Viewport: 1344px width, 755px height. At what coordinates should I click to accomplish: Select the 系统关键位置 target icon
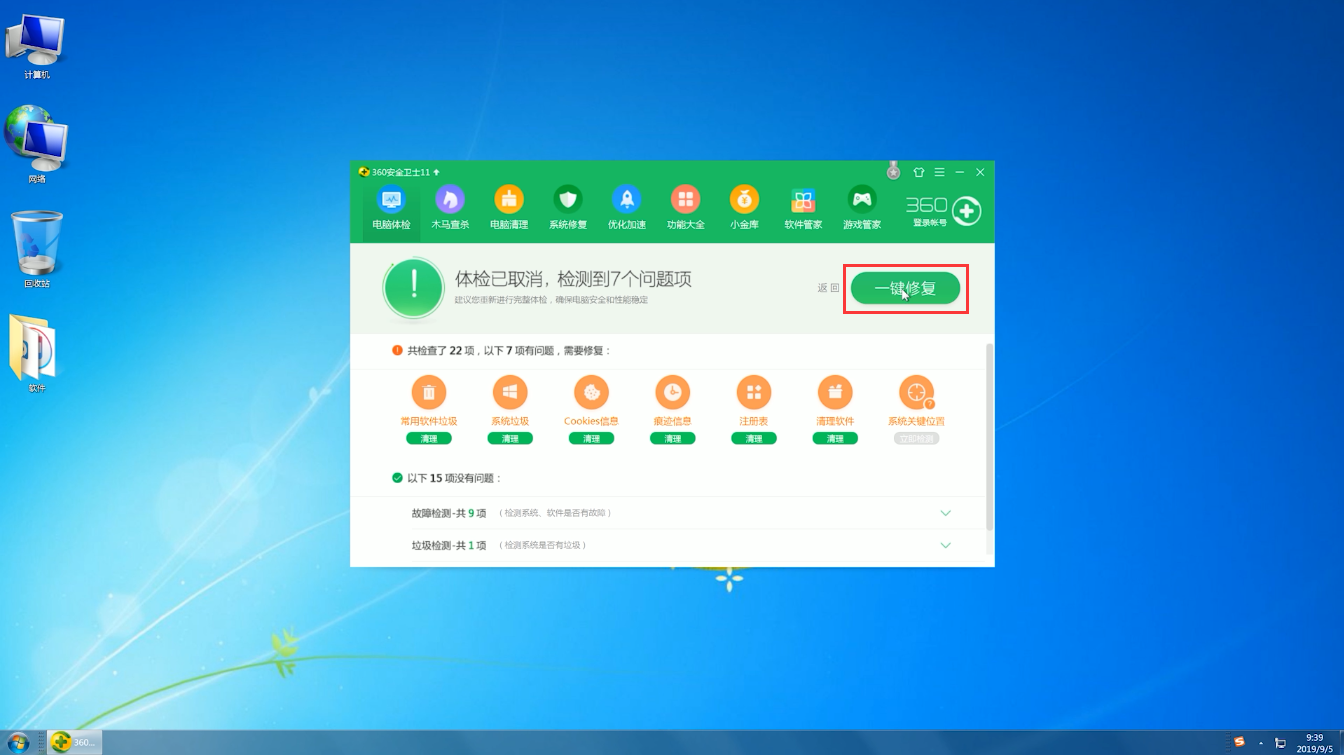[916, 392]
